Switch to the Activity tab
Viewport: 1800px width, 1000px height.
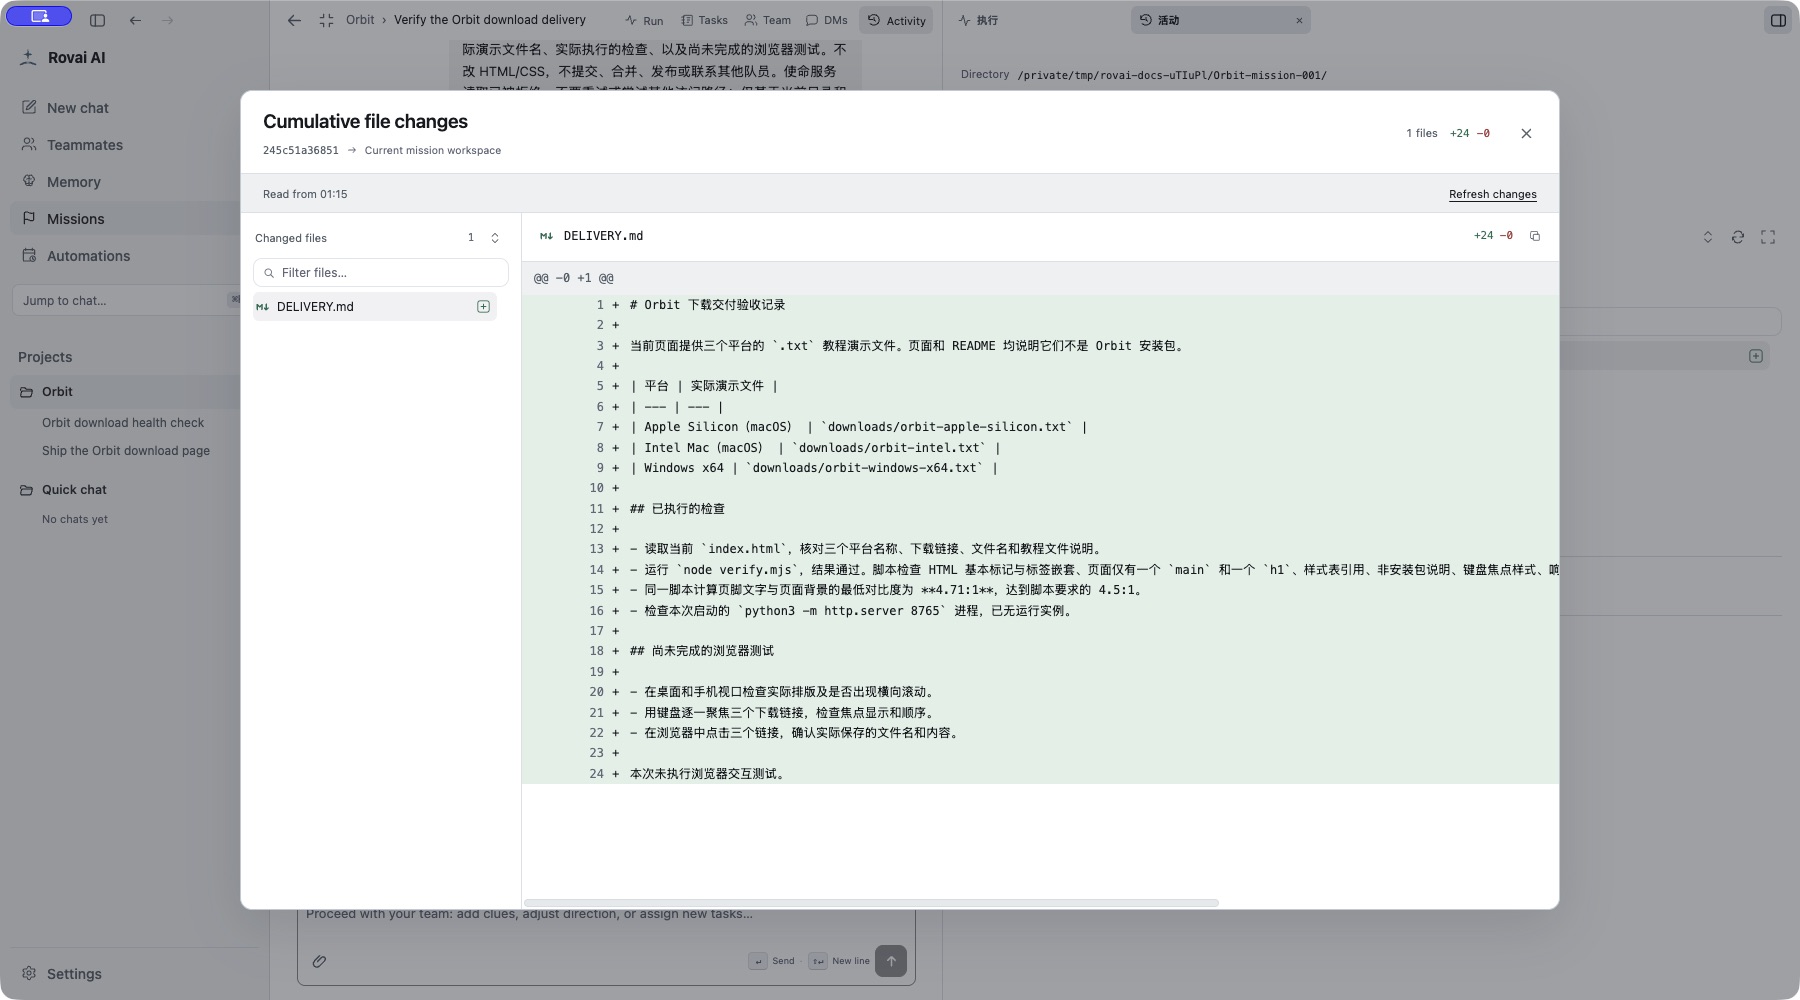coord(896,20)
